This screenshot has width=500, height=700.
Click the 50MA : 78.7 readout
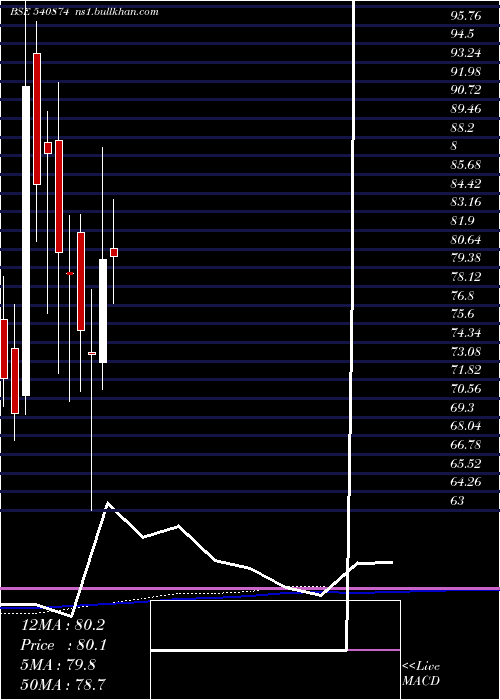62,684
